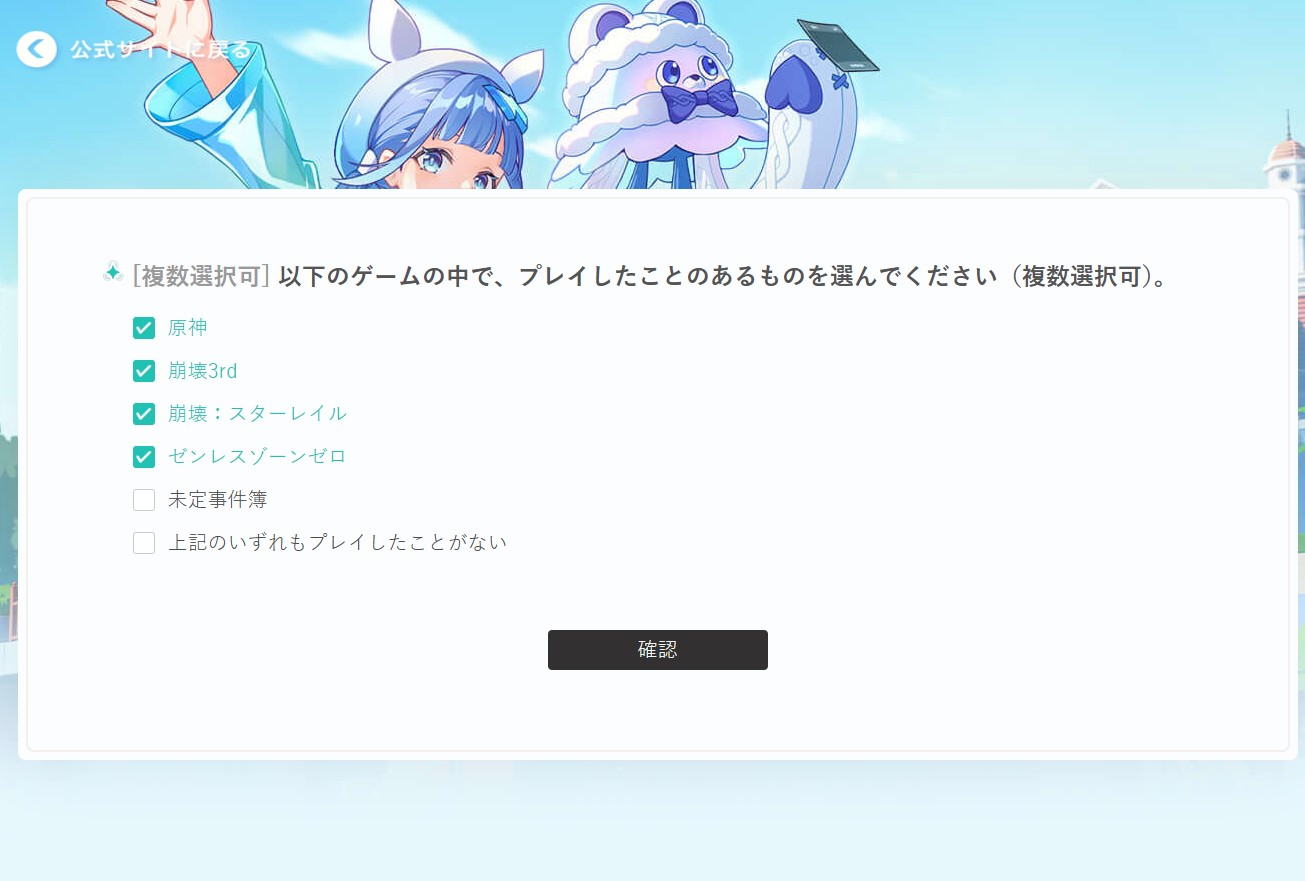Select the 崩壊3rd option label
The image size is (1305, 881).
[x=203, y=371]
